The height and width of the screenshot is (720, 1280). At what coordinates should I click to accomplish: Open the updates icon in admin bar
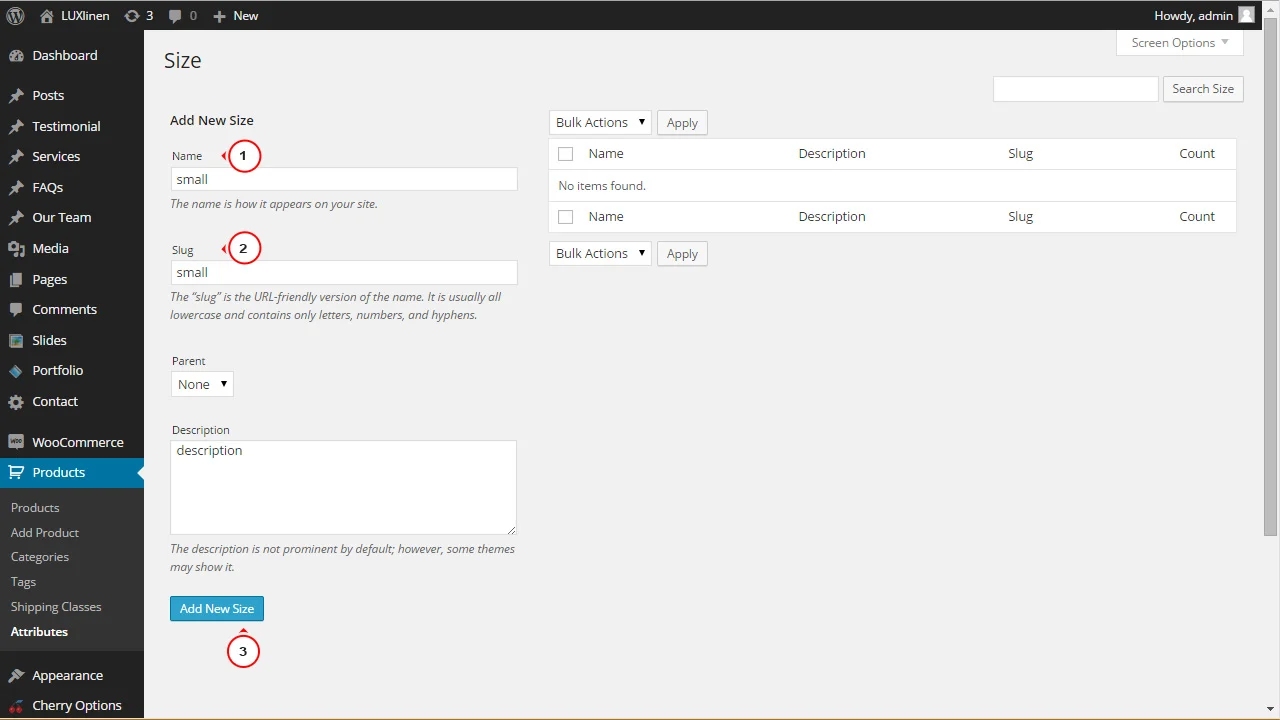pos(132,16)
